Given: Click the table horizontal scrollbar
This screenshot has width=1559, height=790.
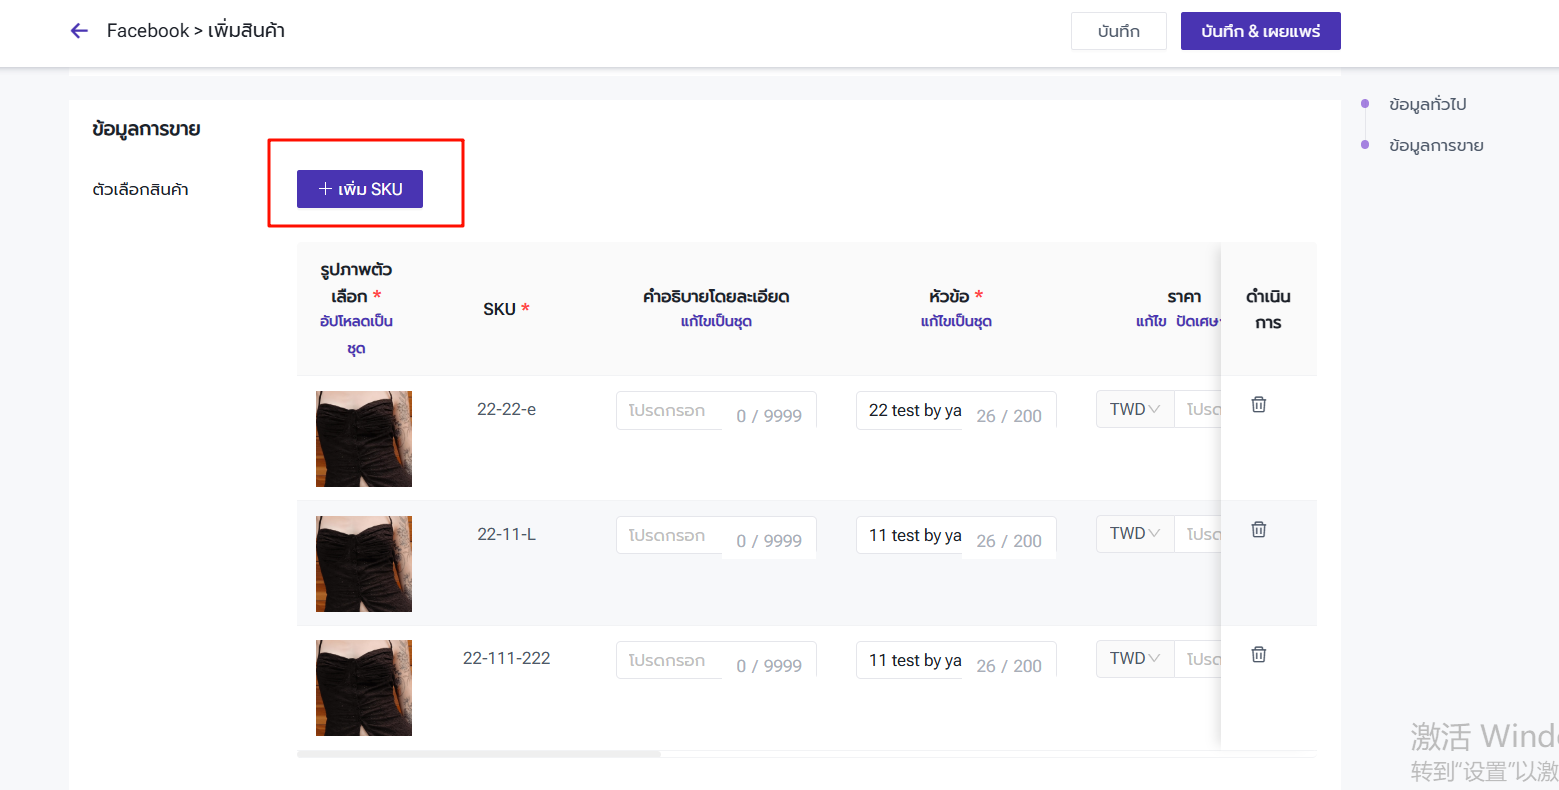Looking at the screenshot, I should coord(480,754).
